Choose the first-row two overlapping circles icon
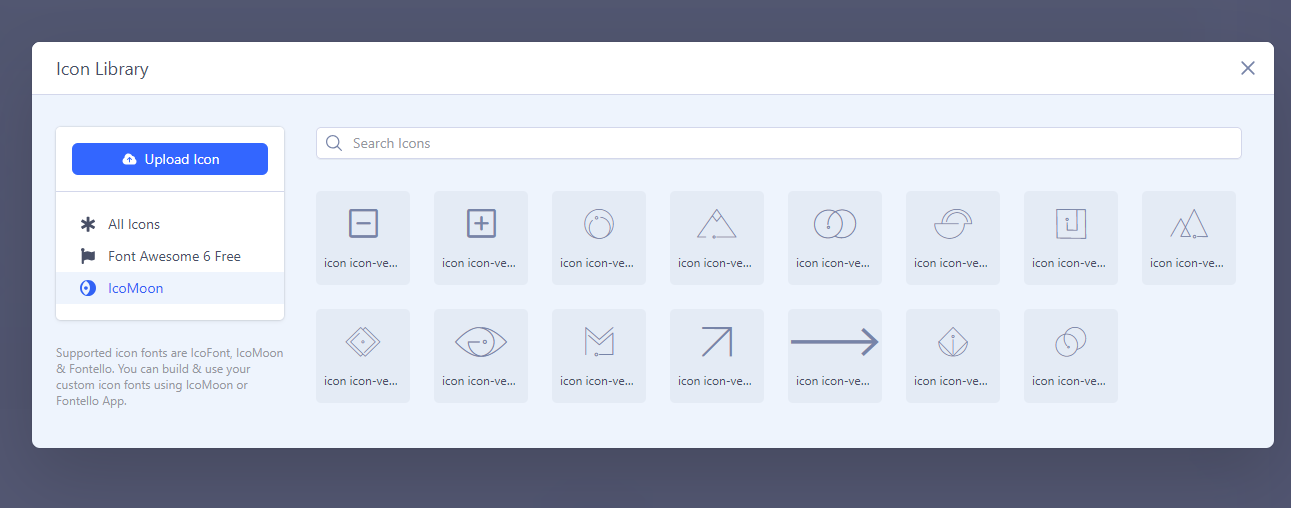The height and width of the screenshot is (508, 1291). click(834, 237)
